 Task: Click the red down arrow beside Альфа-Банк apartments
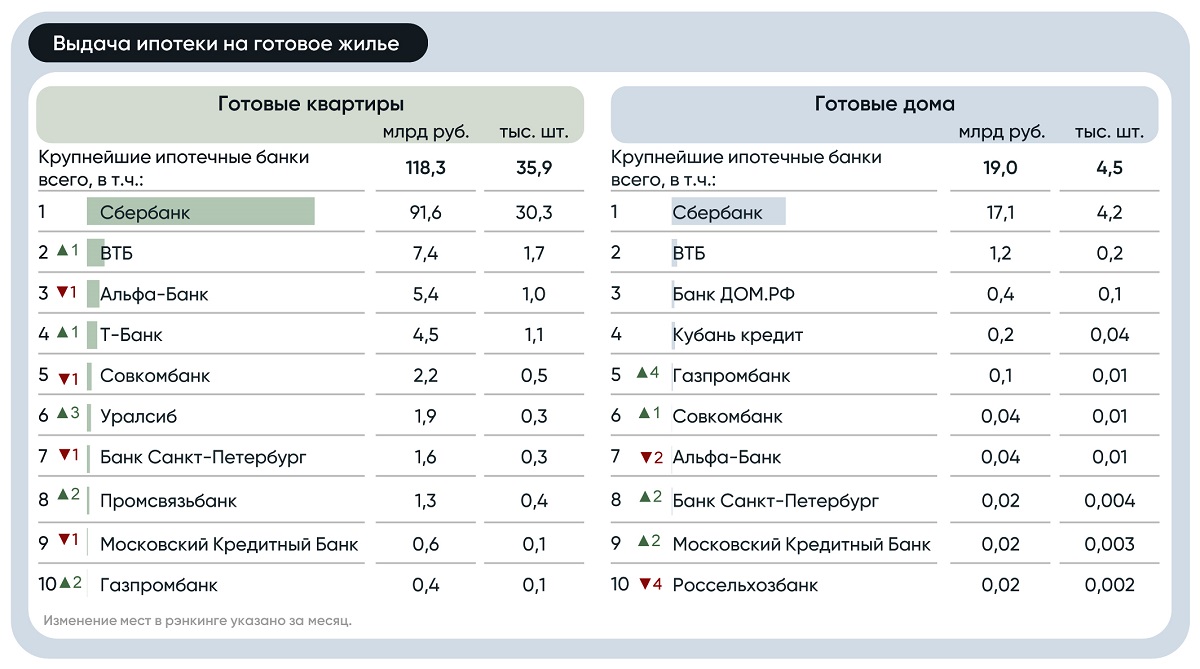(x=61, y=292)
